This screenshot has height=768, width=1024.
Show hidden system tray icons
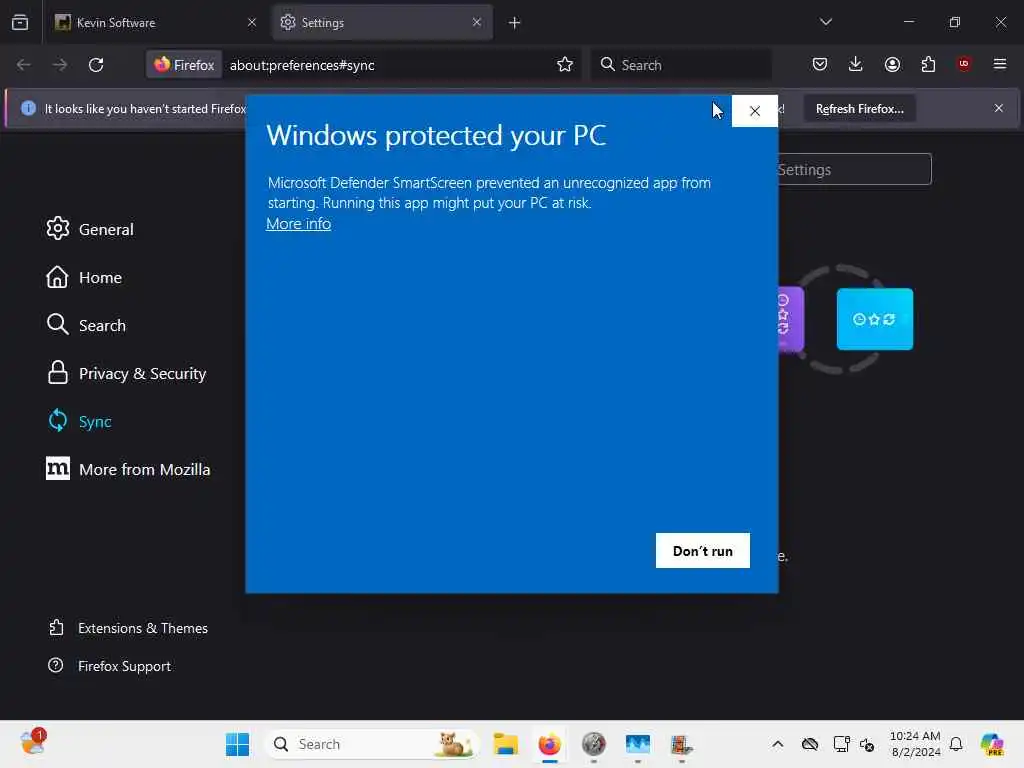pyautogui.click(x=777, y=744)
